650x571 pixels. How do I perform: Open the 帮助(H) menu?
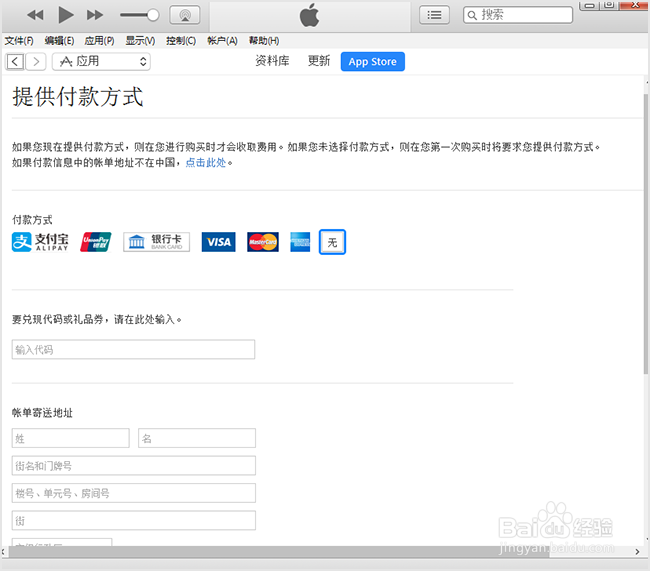click(x=264, y=41)
